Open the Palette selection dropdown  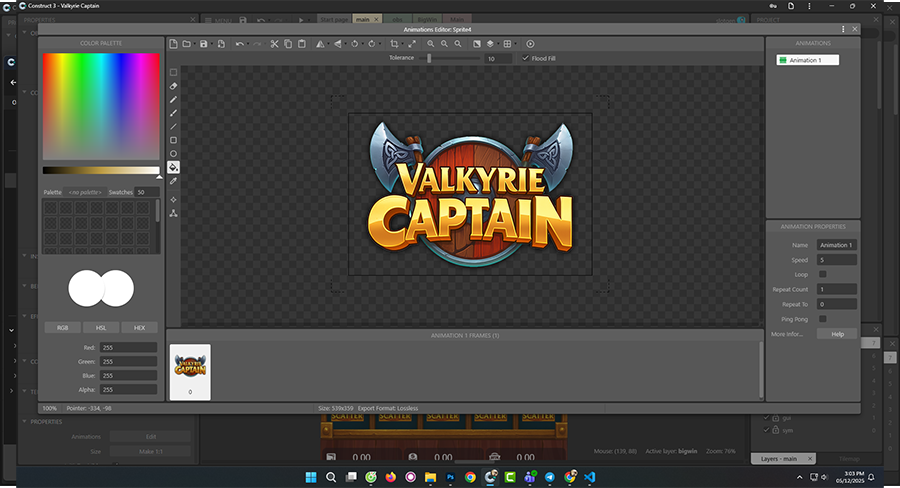(x=86, y=192)
